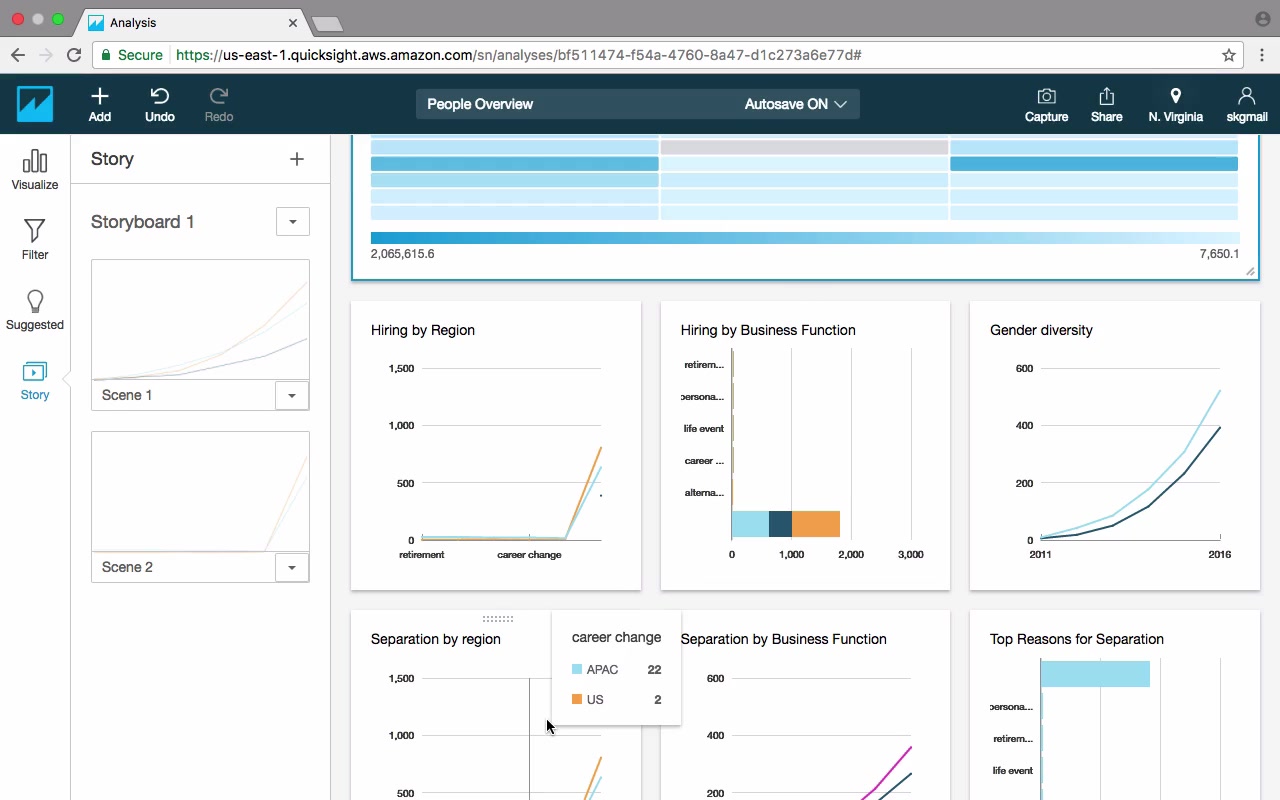Click the US color swatch in the tooltip
The height and width of the screenshot is (800, 1280).
point(577,700)
